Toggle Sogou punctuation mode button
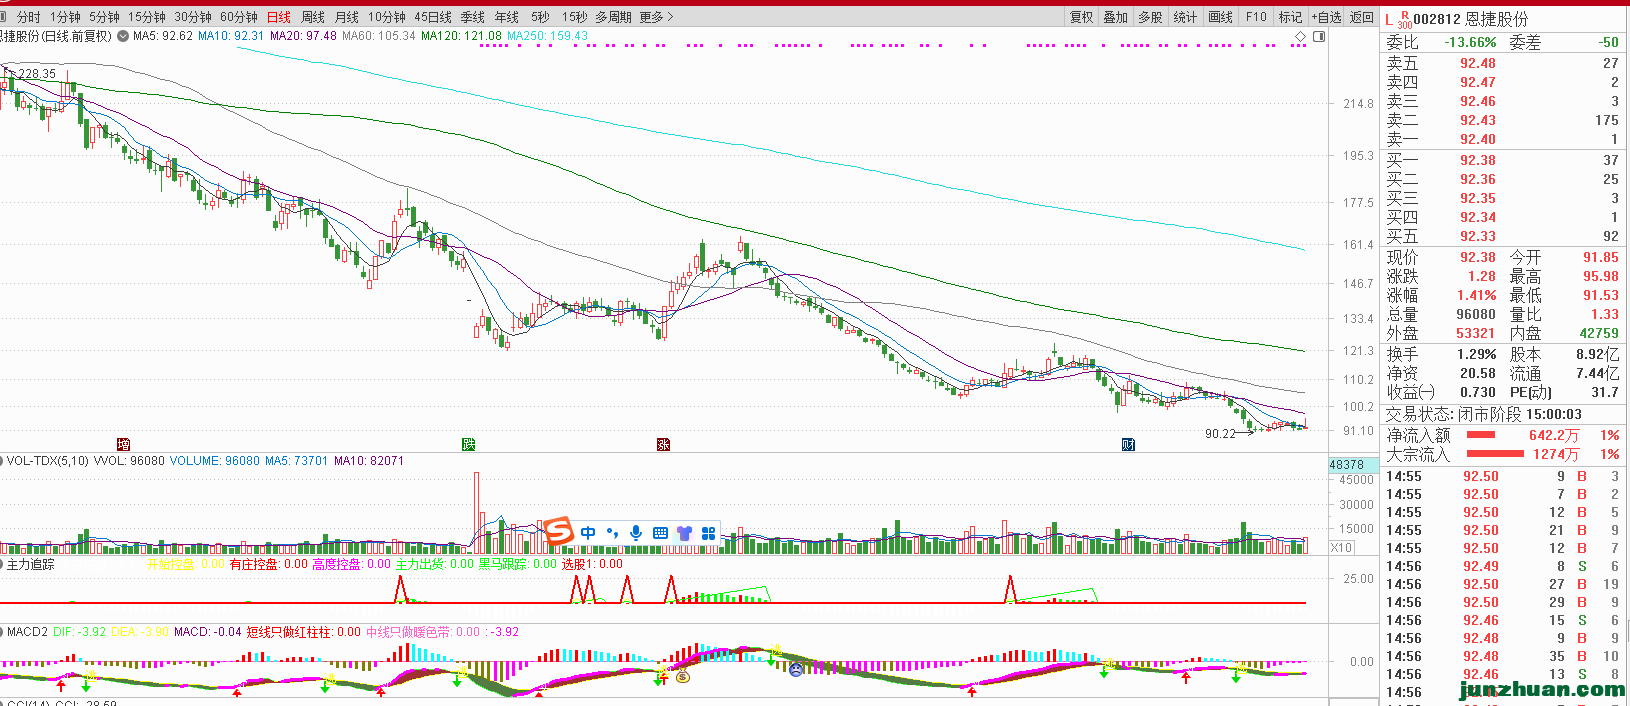Image resolution: width=1630 pixels, height=706 pixels. coord(612,533)
